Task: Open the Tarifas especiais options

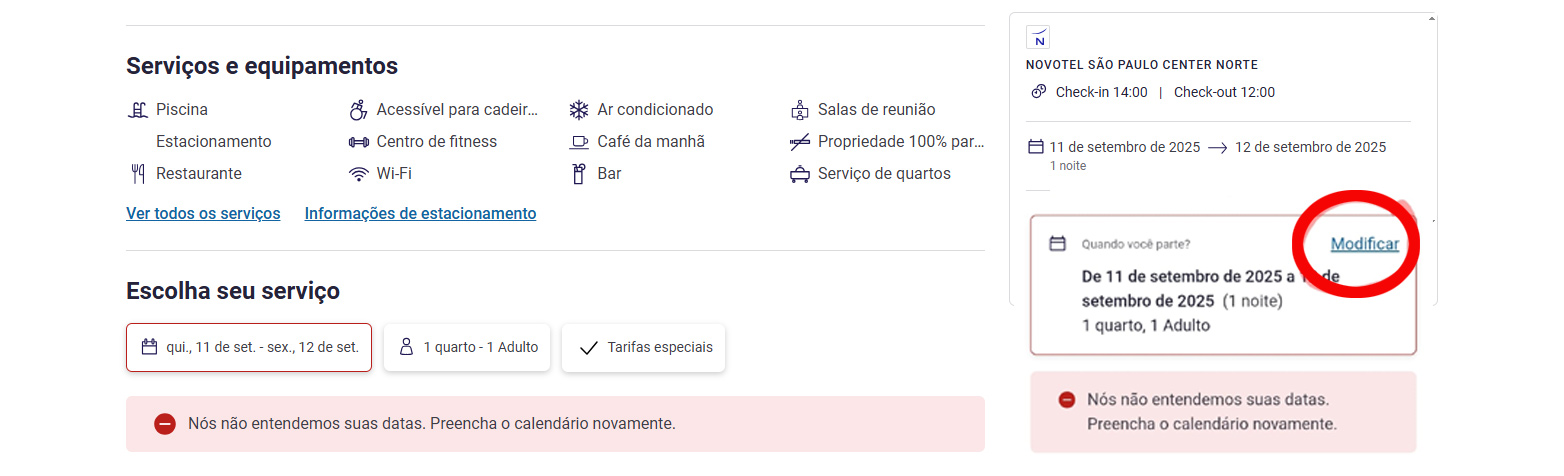Action: click(x=643, y=348)
